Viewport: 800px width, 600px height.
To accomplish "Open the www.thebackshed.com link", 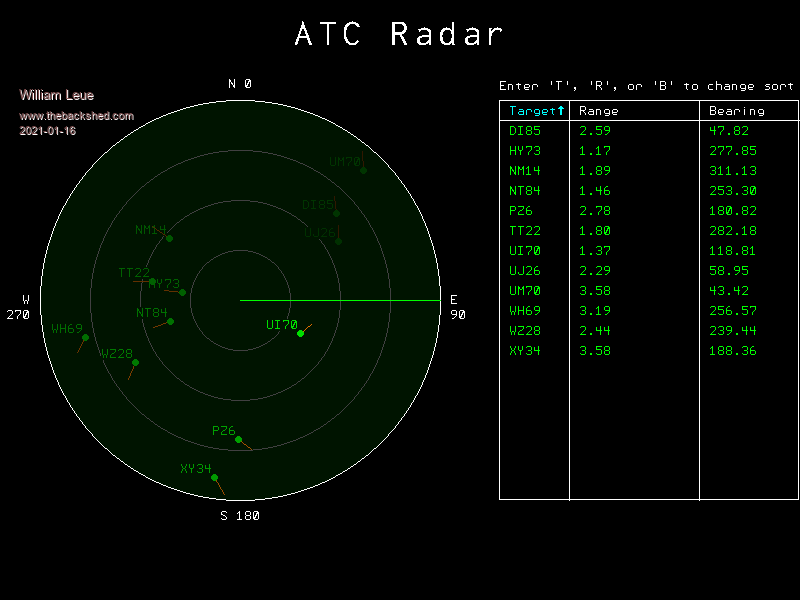I will pyautogui.click(x=76, y=116).
